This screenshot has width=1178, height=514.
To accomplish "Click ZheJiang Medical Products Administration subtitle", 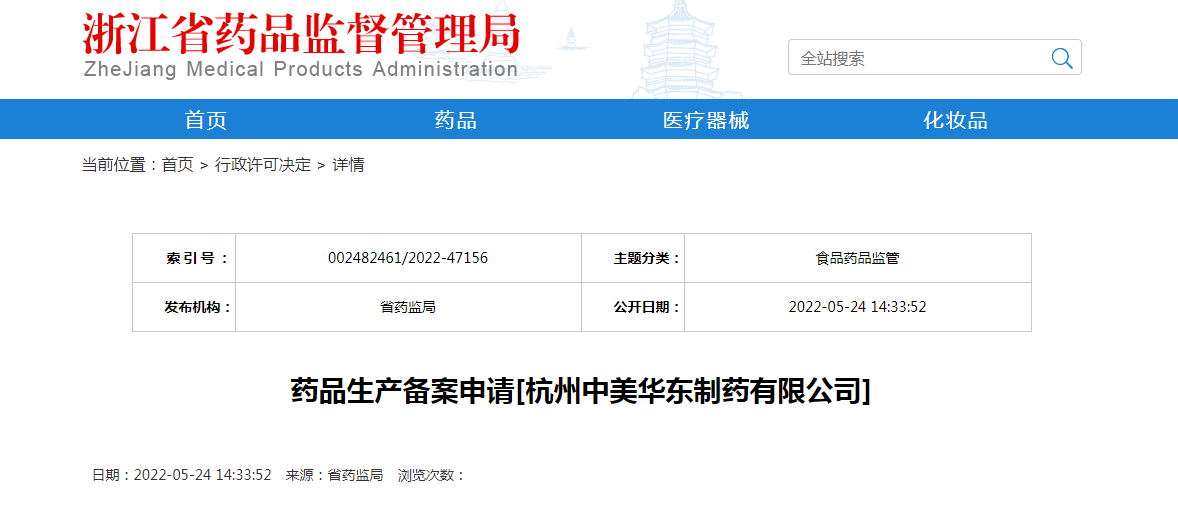I will pyautogui.click(x=301, y=69).
